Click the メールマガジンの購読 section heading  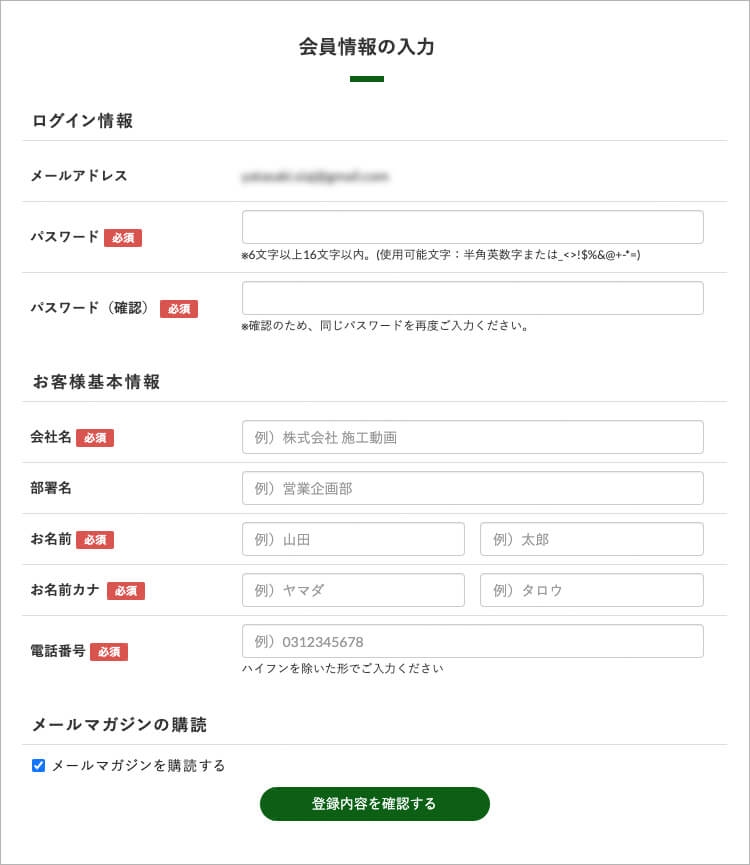point(119,725)
